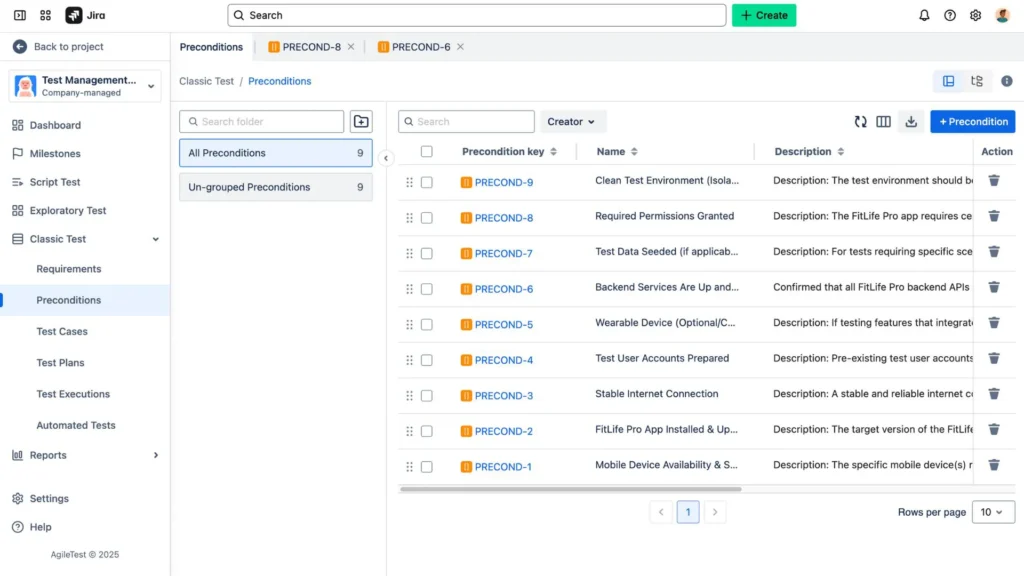Switch to the PRECOND-8 tab
The width and height of the screenshot is (1024, 576).
pos(311,47)
